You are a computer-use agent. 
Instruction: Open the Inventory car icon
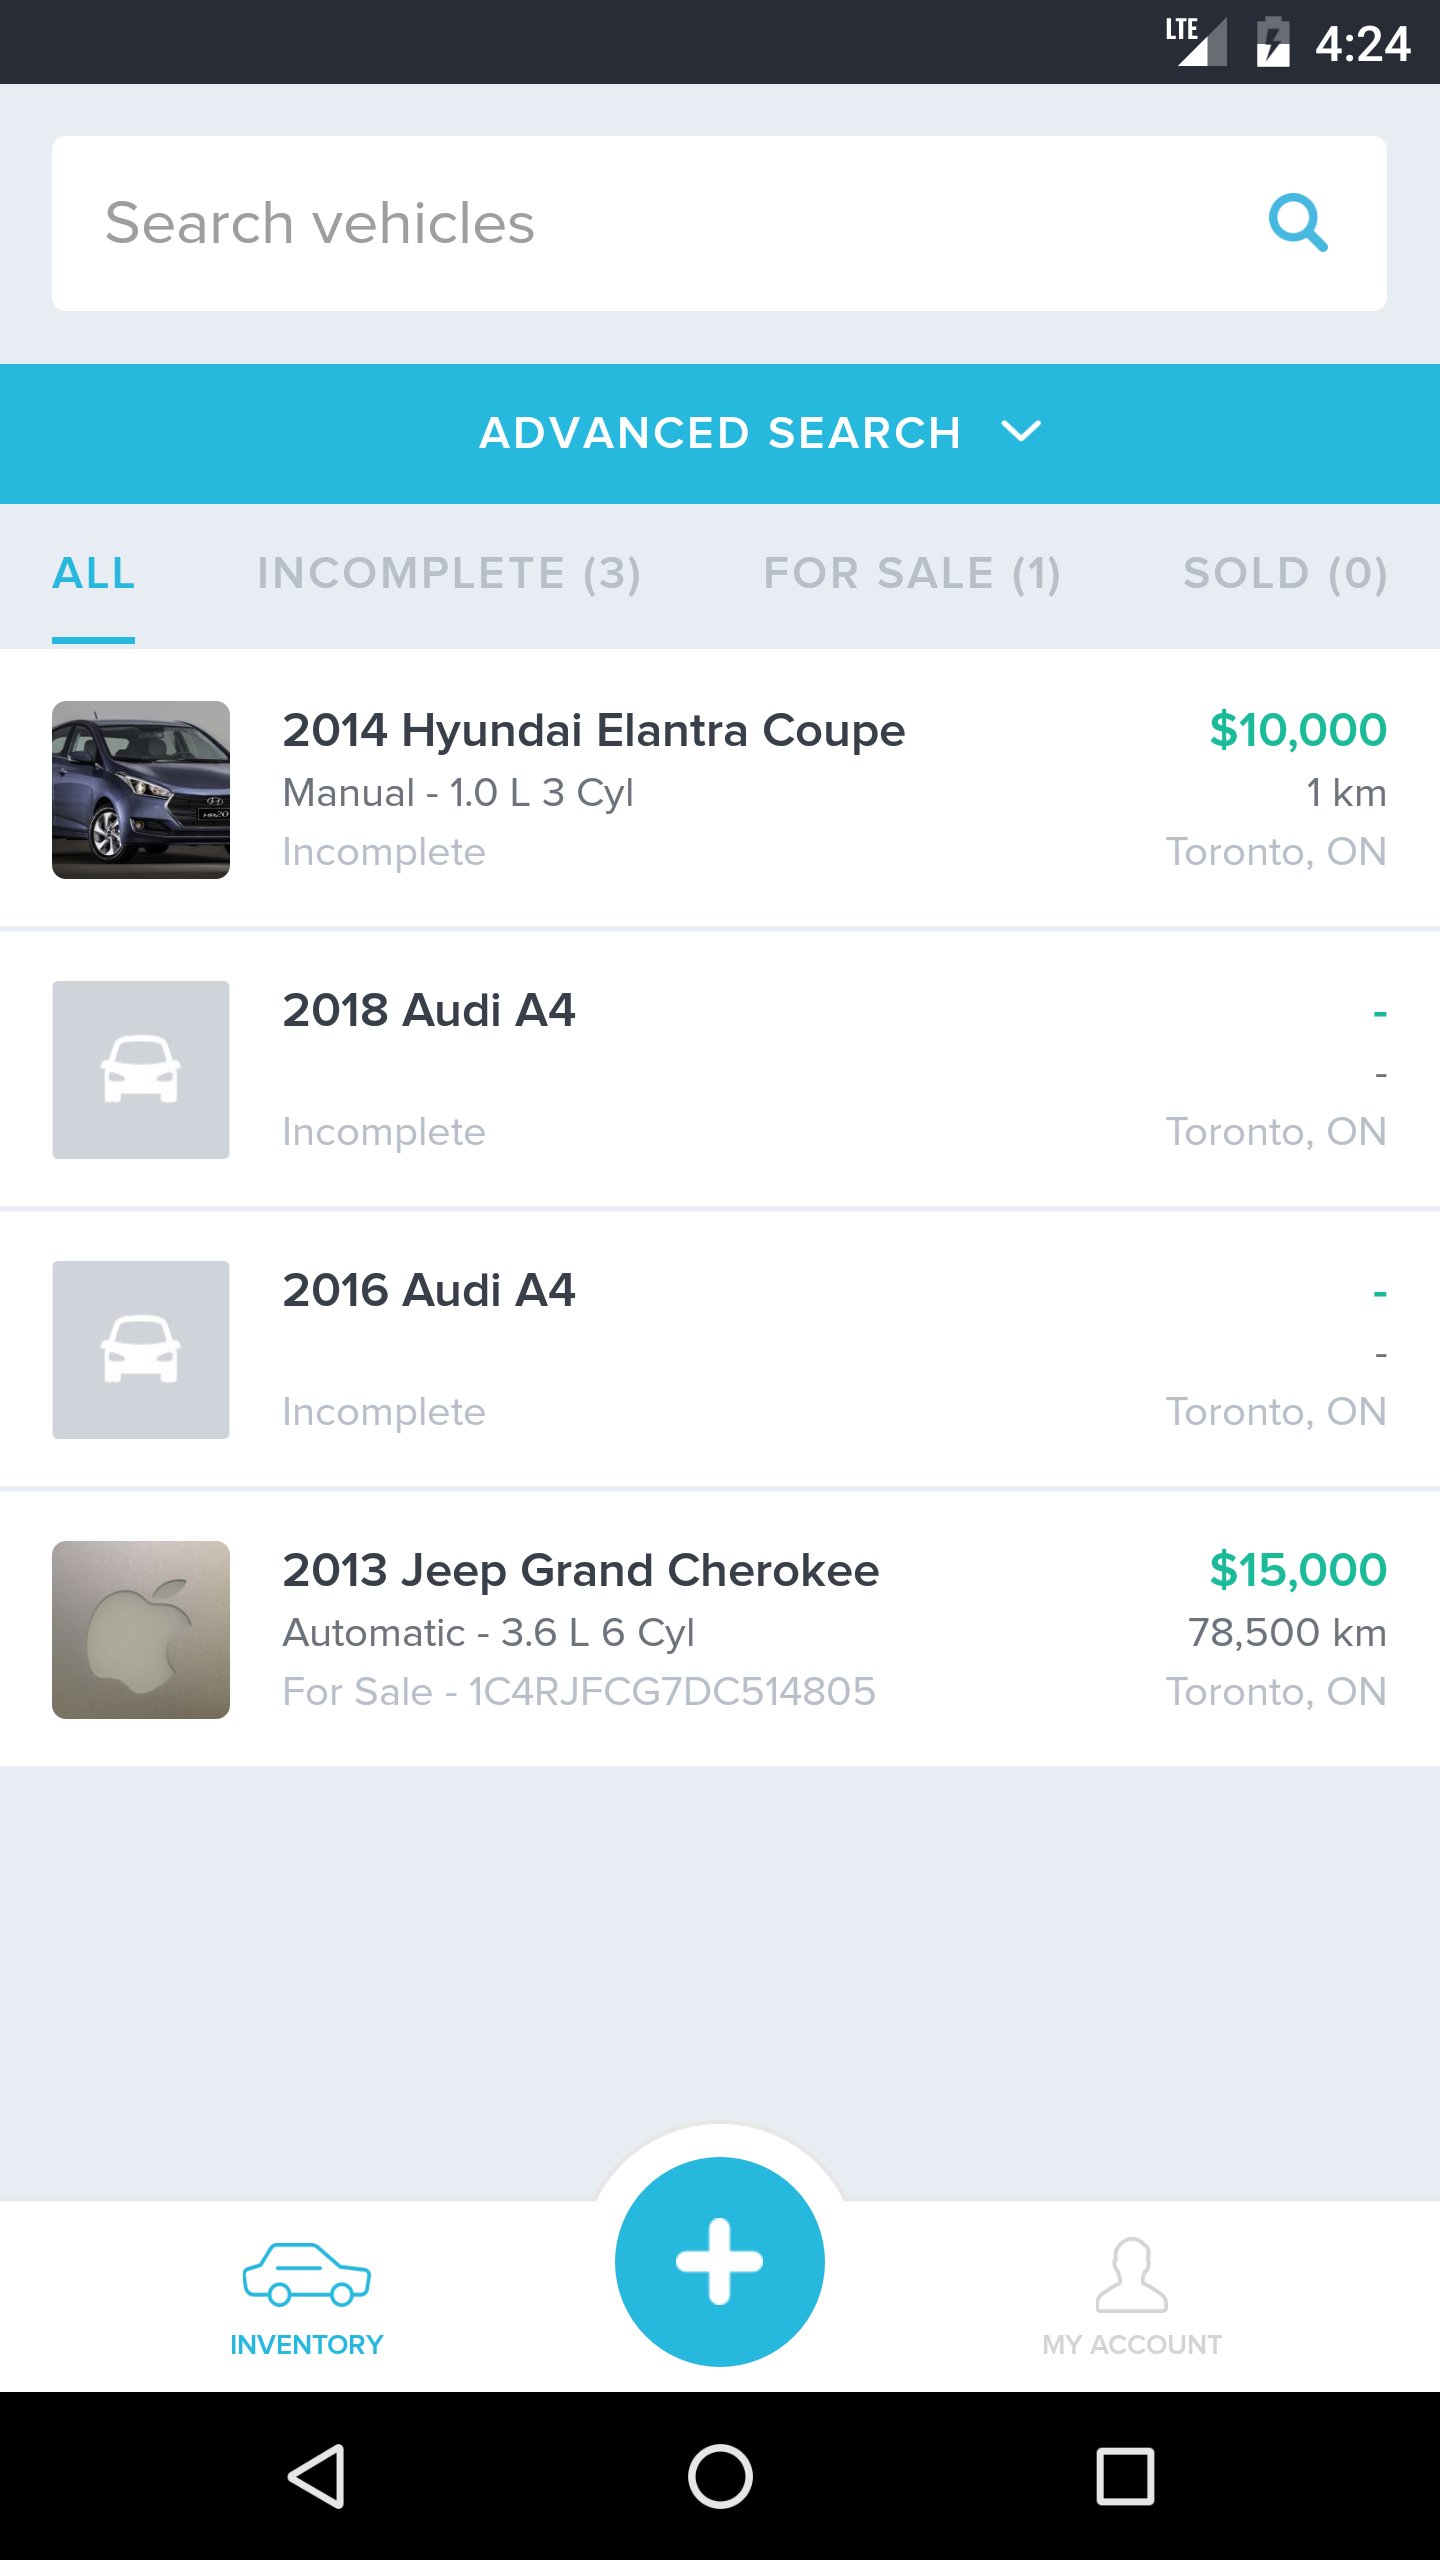coord(306,2274)
